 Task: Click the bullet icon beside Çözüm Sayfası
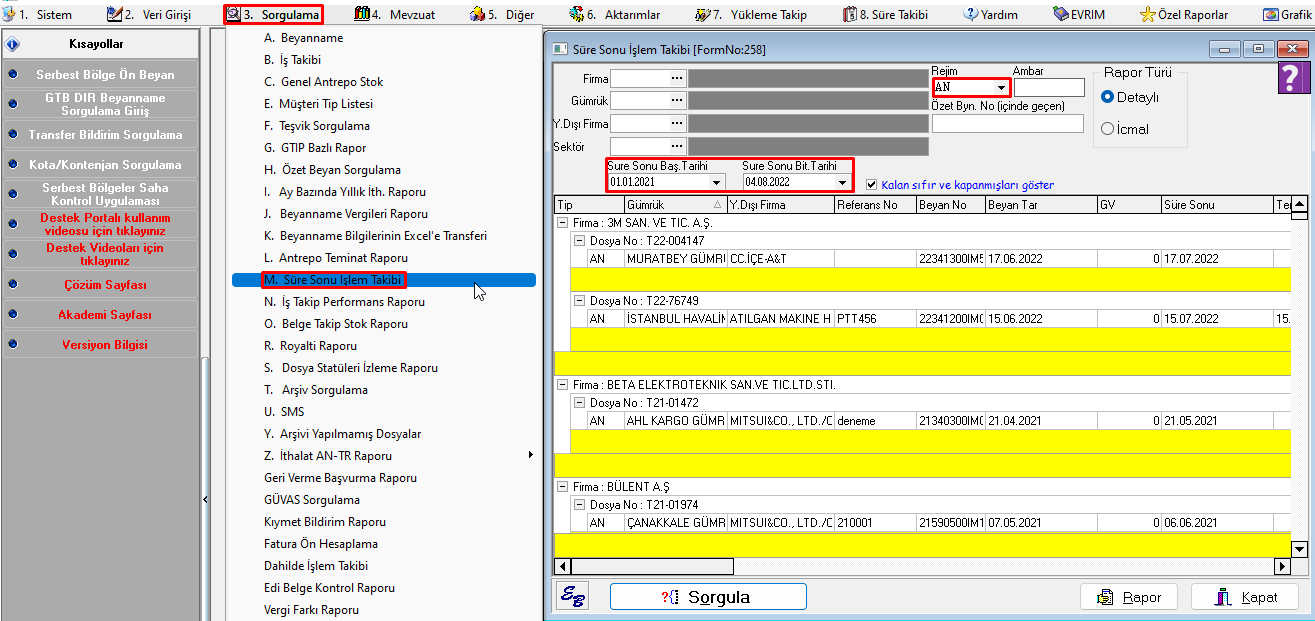[12, 285]
